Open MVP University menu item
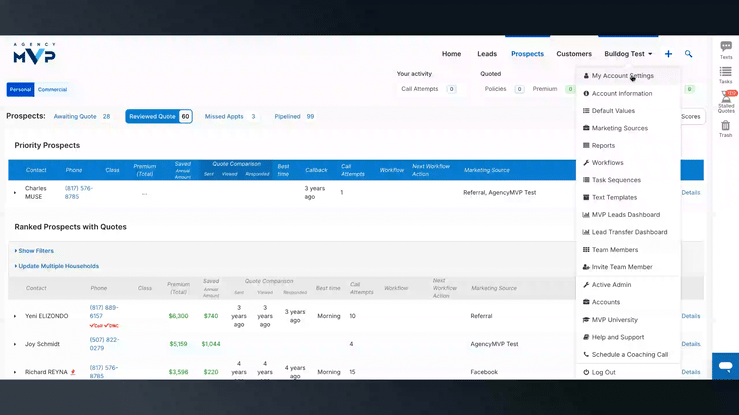Viewport: 739px width, 415px height. tap(614, 320)
